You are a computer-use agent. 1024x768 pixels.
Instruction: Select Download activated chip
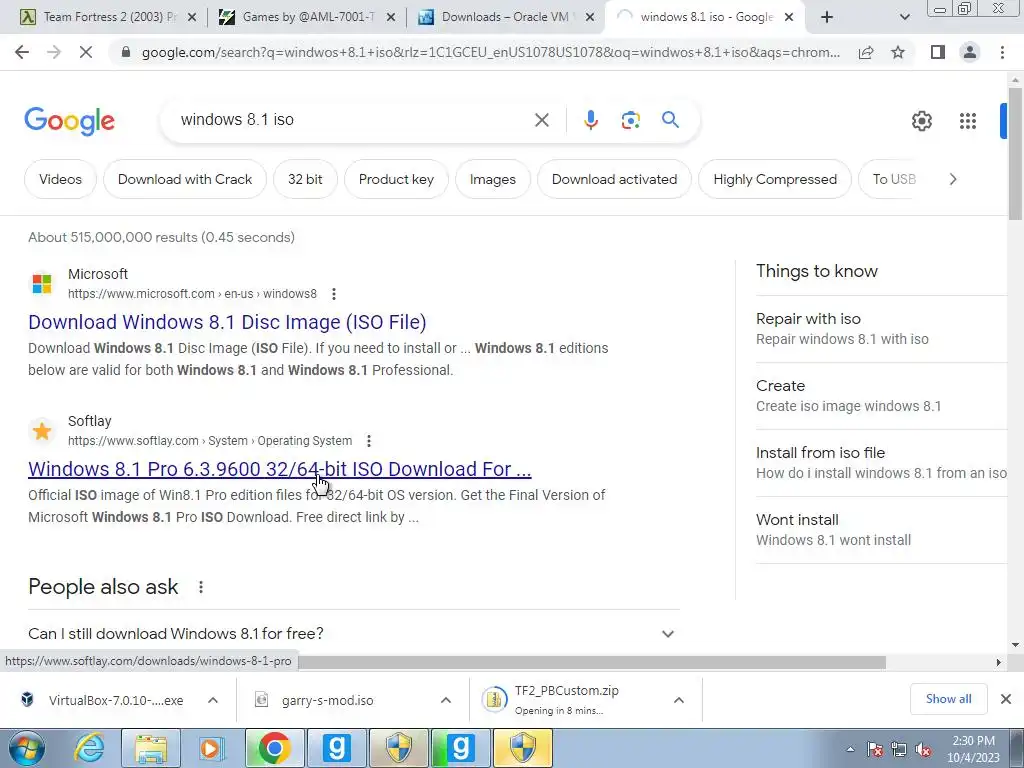pos(614,179)
